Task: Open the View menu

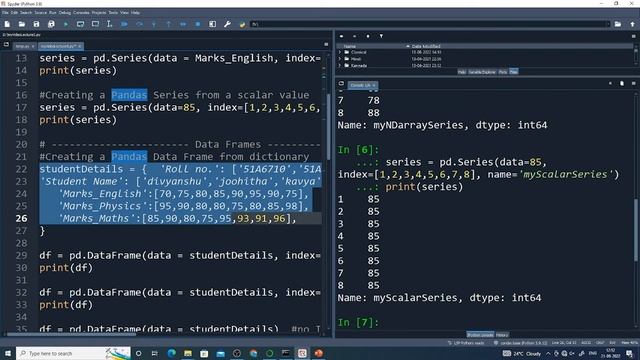Action: click(x=124, y=13)
